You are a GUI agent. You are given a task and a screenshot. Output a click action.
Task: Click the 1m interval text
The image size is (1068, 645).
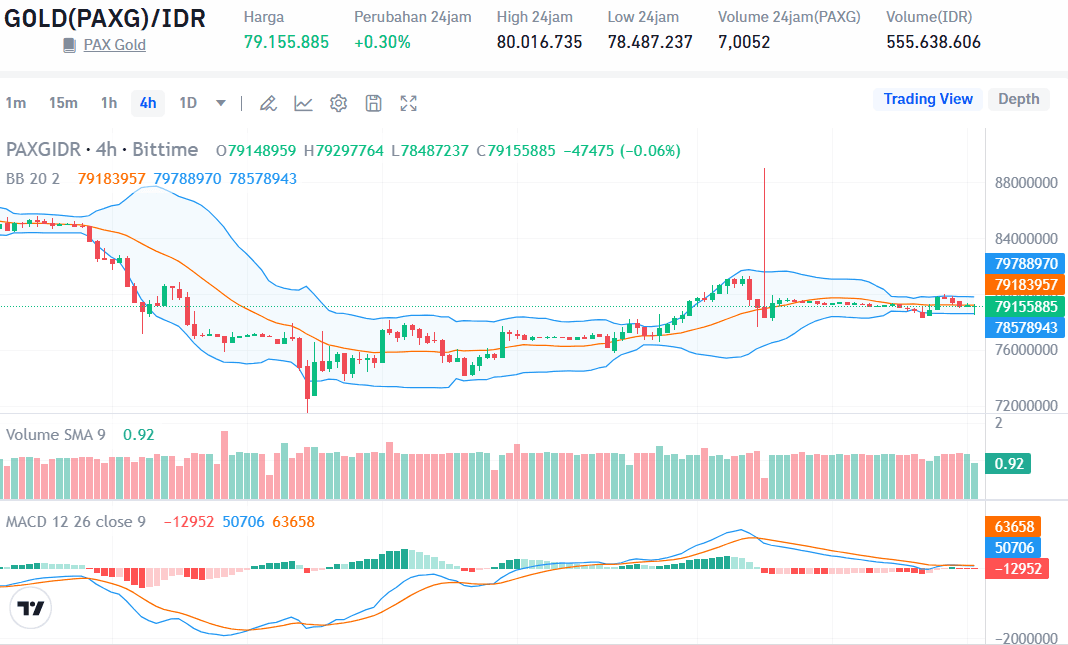(x=16, y=103)
